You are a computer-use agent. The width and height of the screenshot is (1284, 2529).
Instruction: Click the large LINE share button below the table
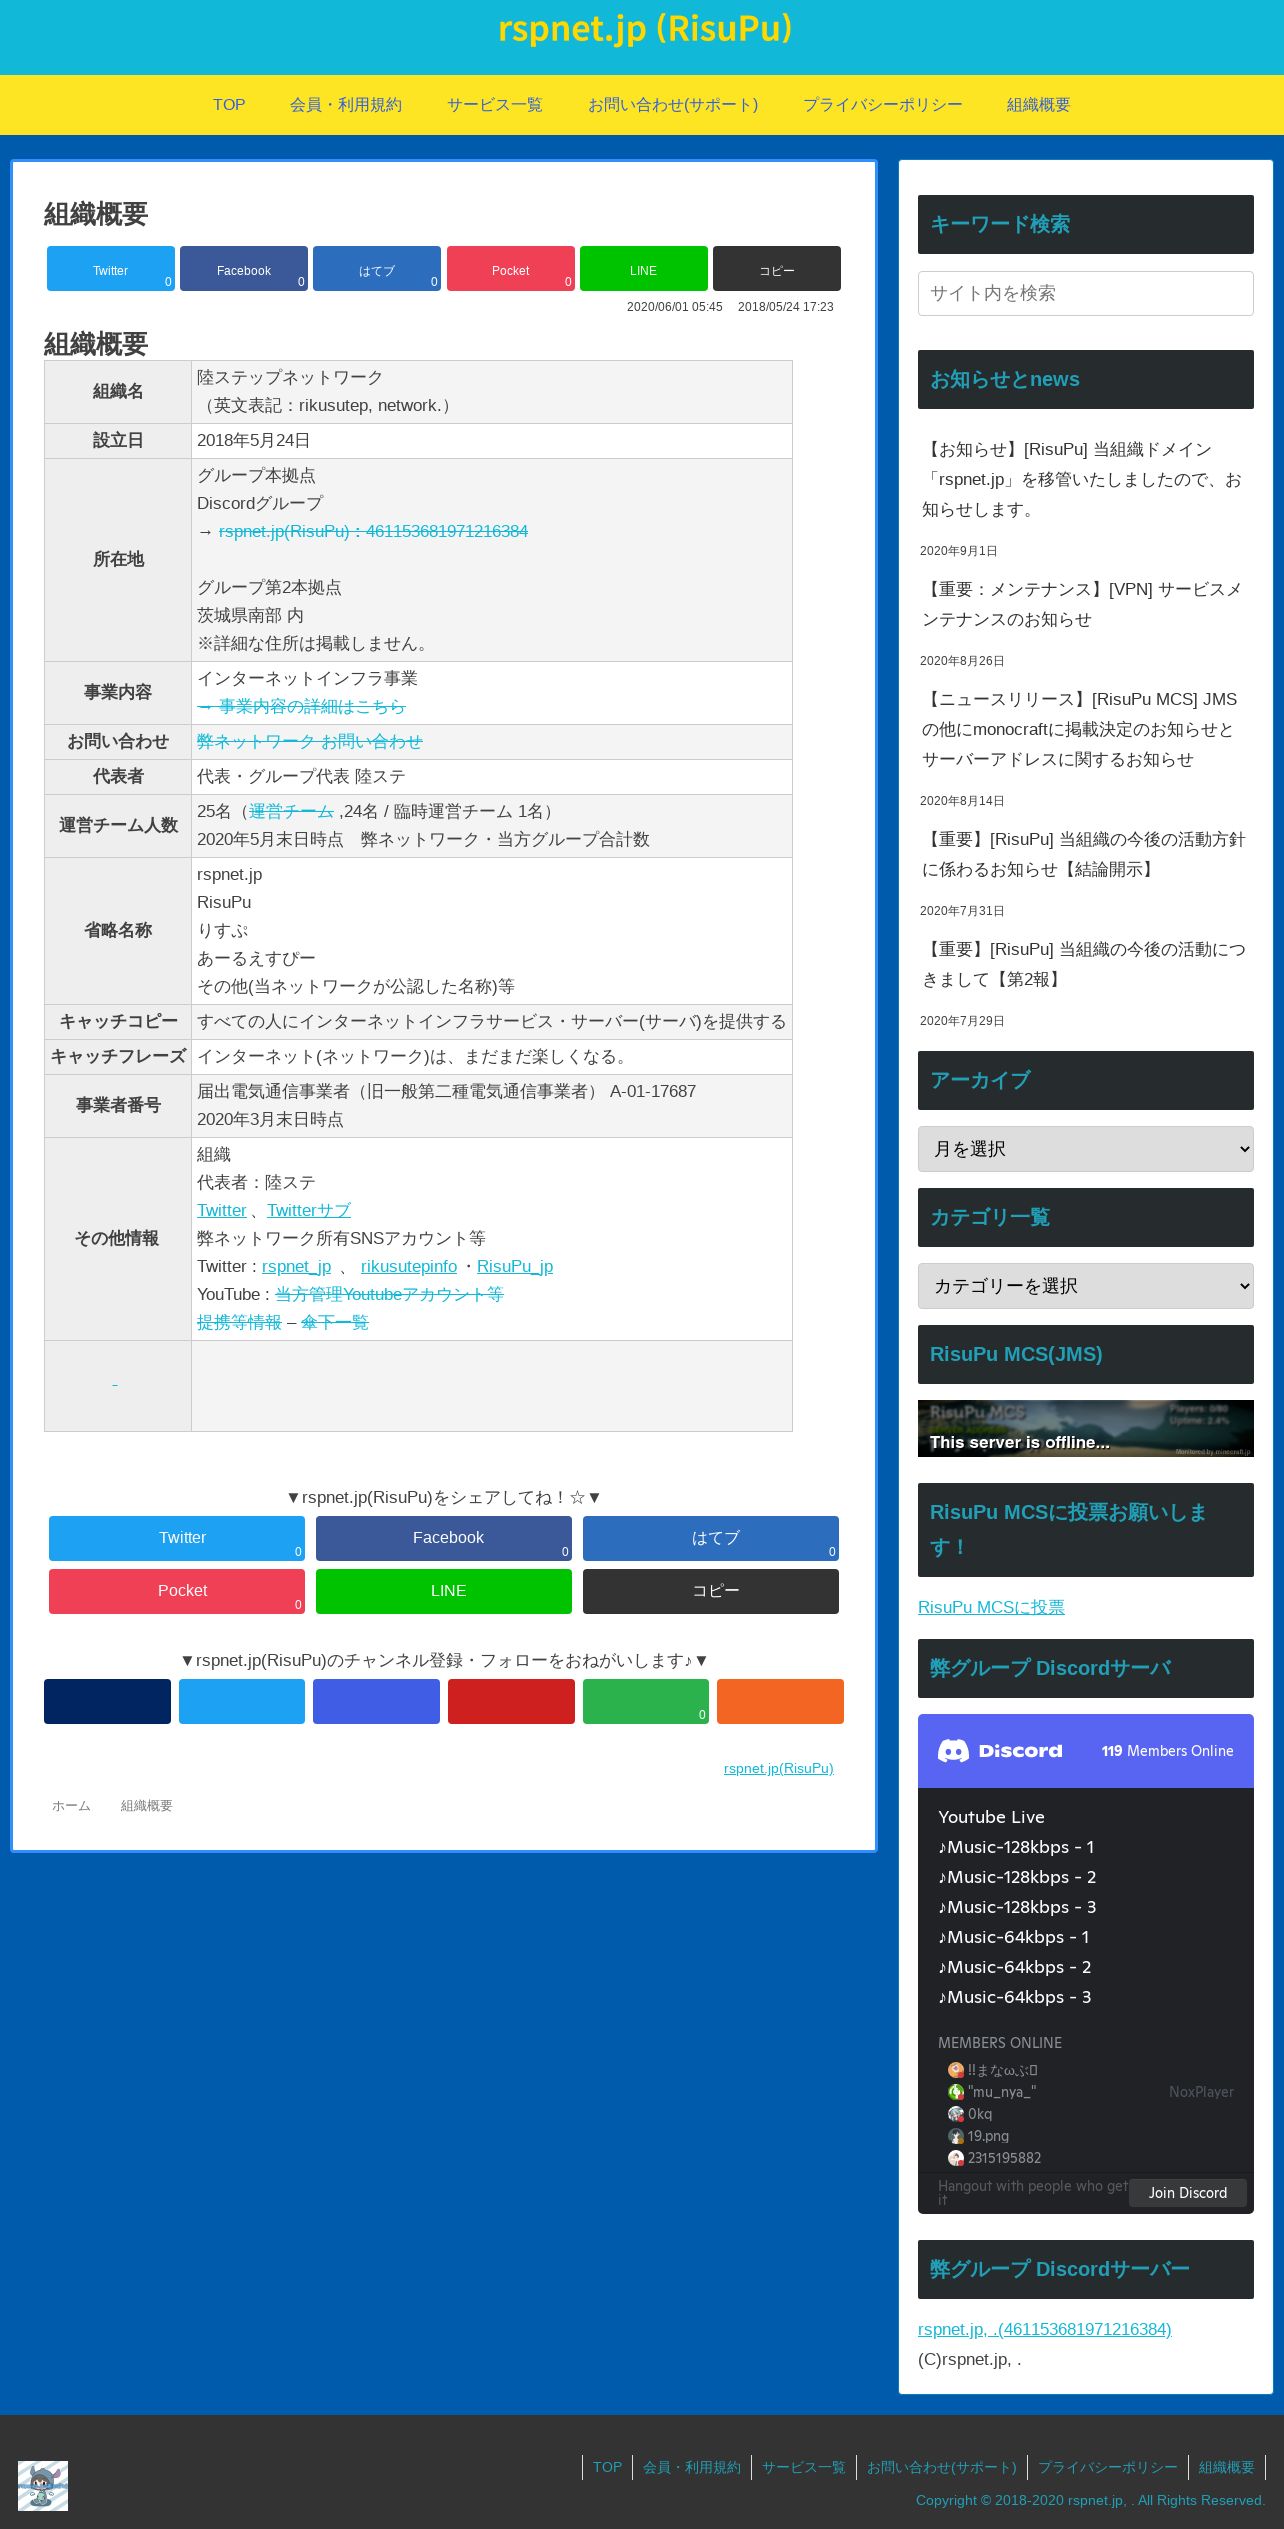pos(444,1591)
